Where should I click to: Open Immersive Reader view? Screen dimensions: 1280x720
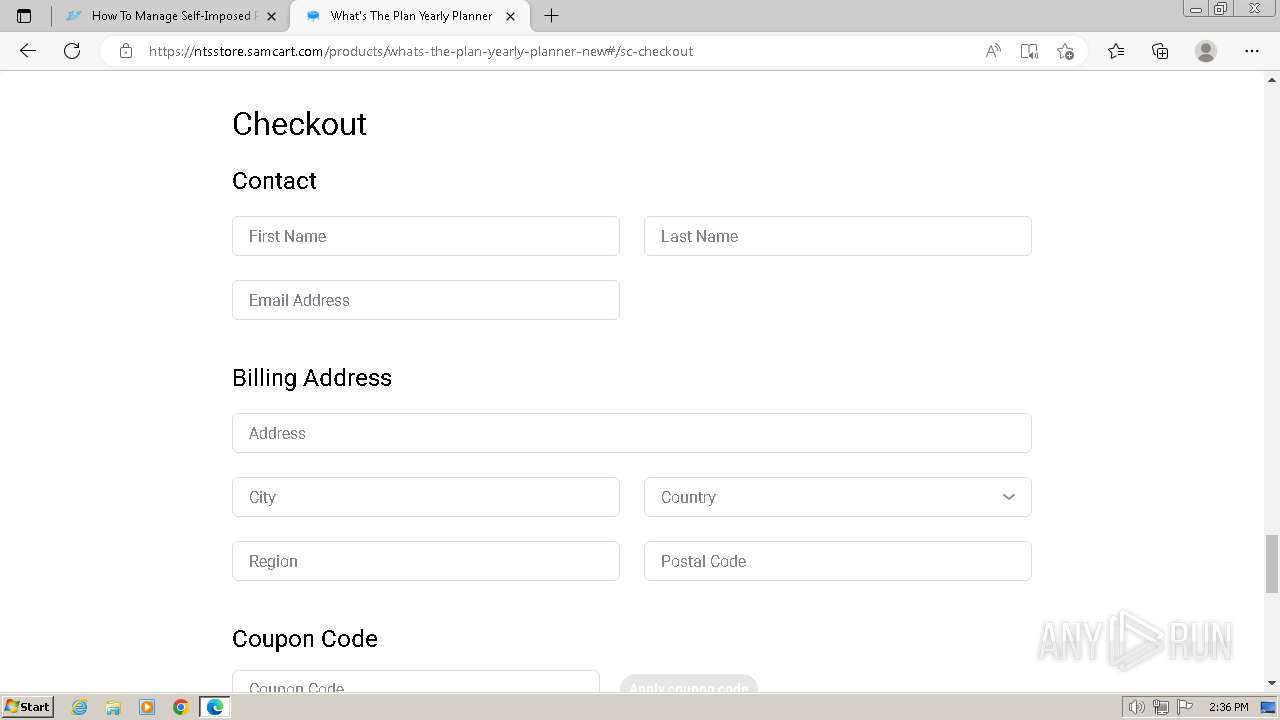point(1029,51)
